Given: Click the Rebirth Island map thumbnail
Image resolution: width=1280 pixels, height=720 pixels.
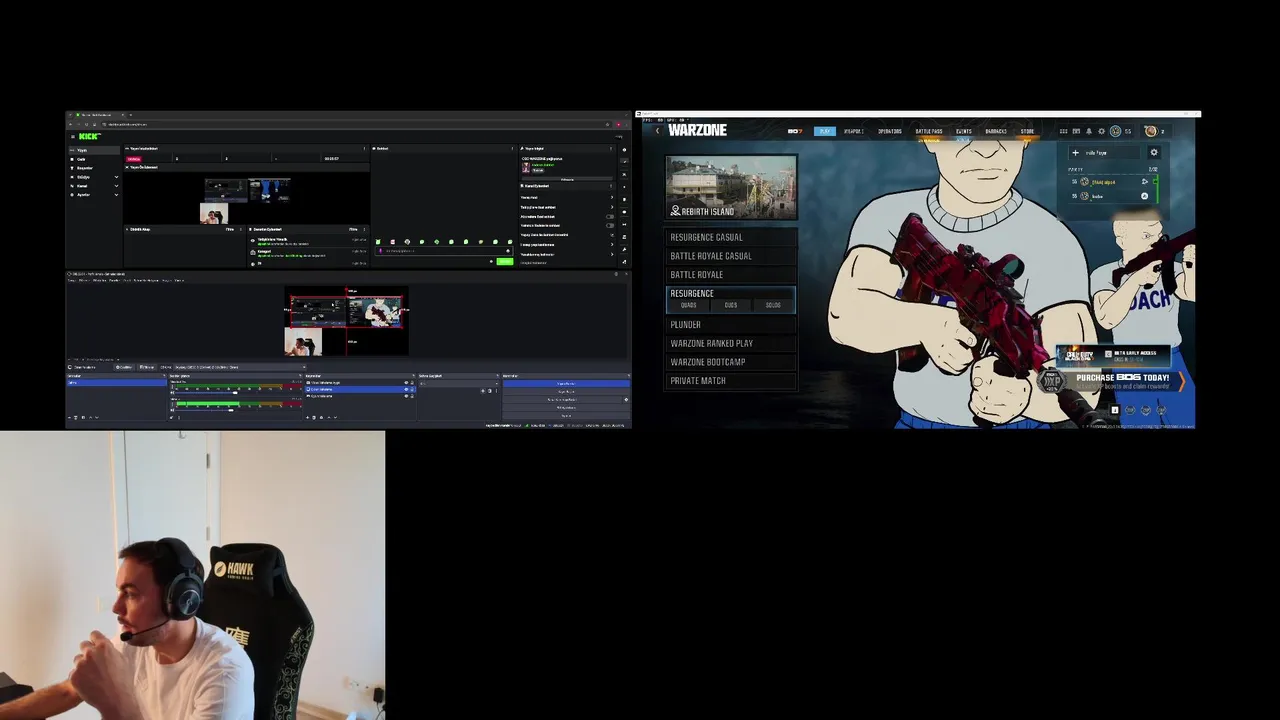Looking at the screenshot, I should point(732,187).
